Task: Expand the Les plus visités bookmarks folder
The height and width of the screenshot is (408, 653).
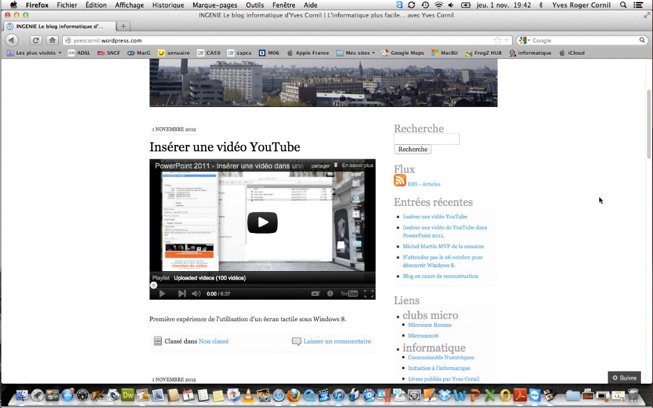Action: pos(34,53)
